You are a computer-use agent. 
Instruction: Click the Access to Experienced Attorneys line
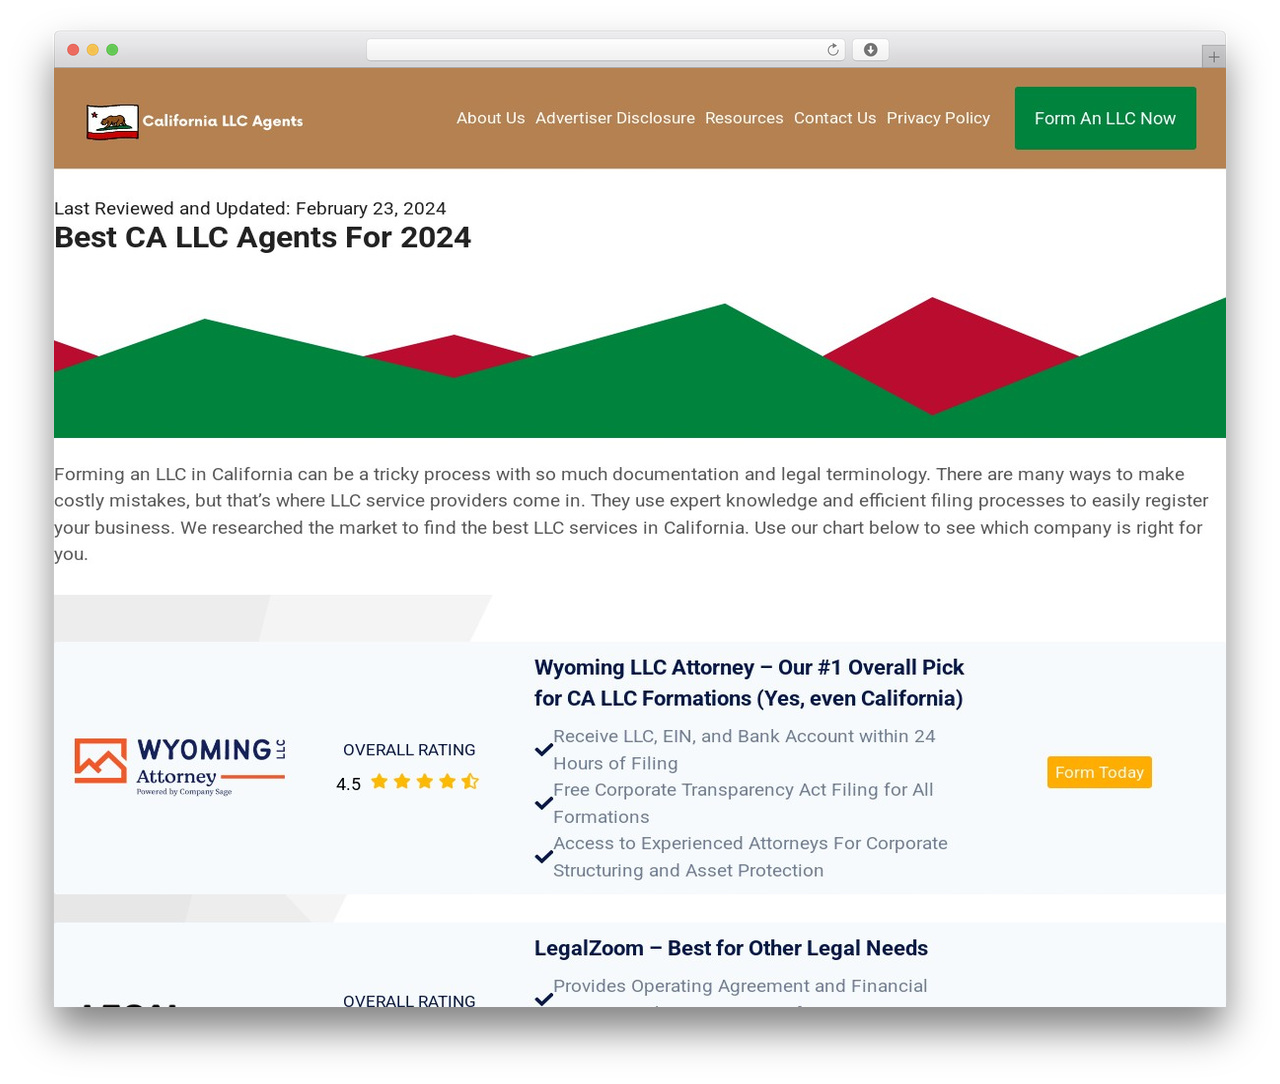click(750, 857)
